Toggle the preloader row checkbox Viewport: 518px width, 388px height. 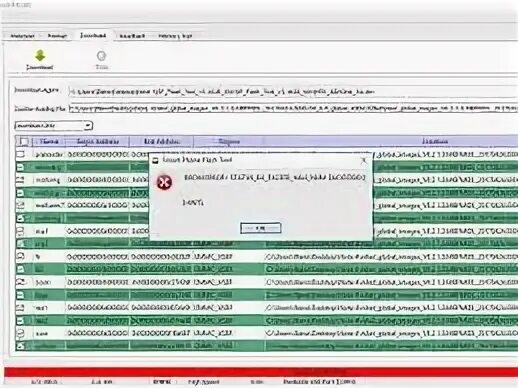(x=21, y=154)
